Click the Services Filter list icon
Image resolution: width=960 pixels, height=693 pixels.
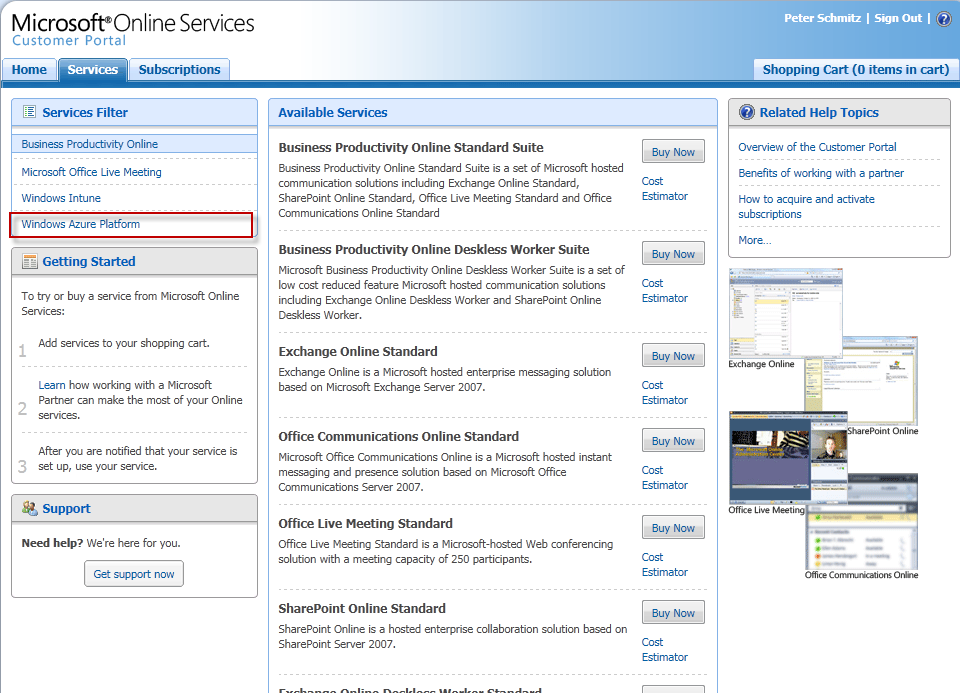point(29,111)
